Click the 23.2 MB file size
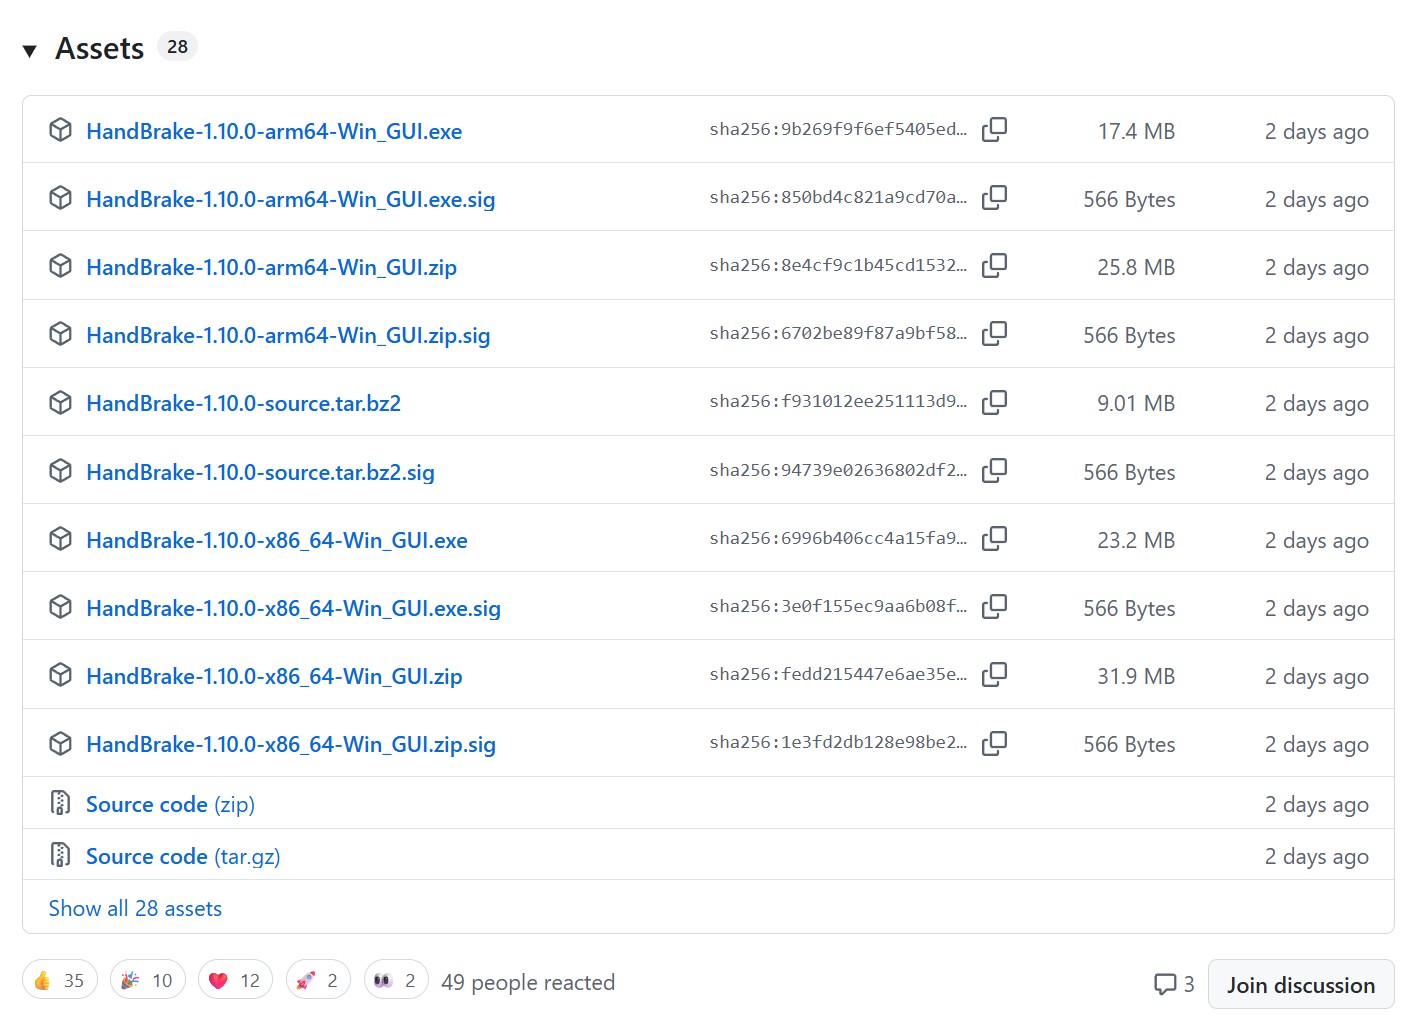Image resolution: width=1410 pixels, height=1030 pixels. [1136, 540]
